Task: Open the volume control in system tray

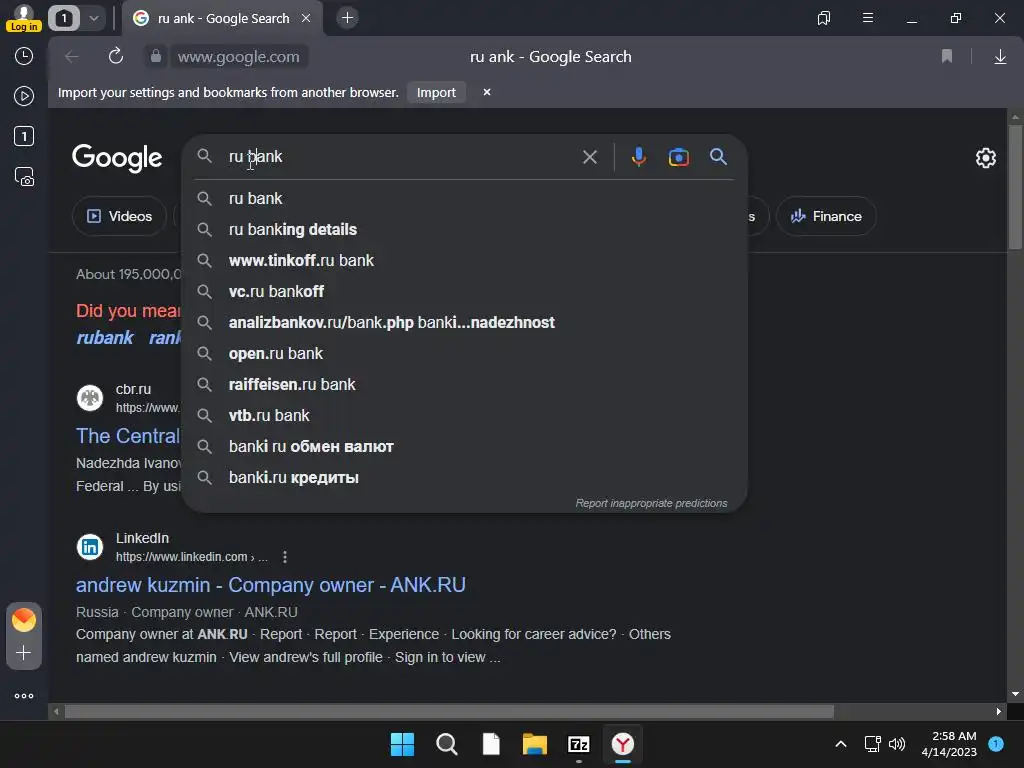Action: 897,744
